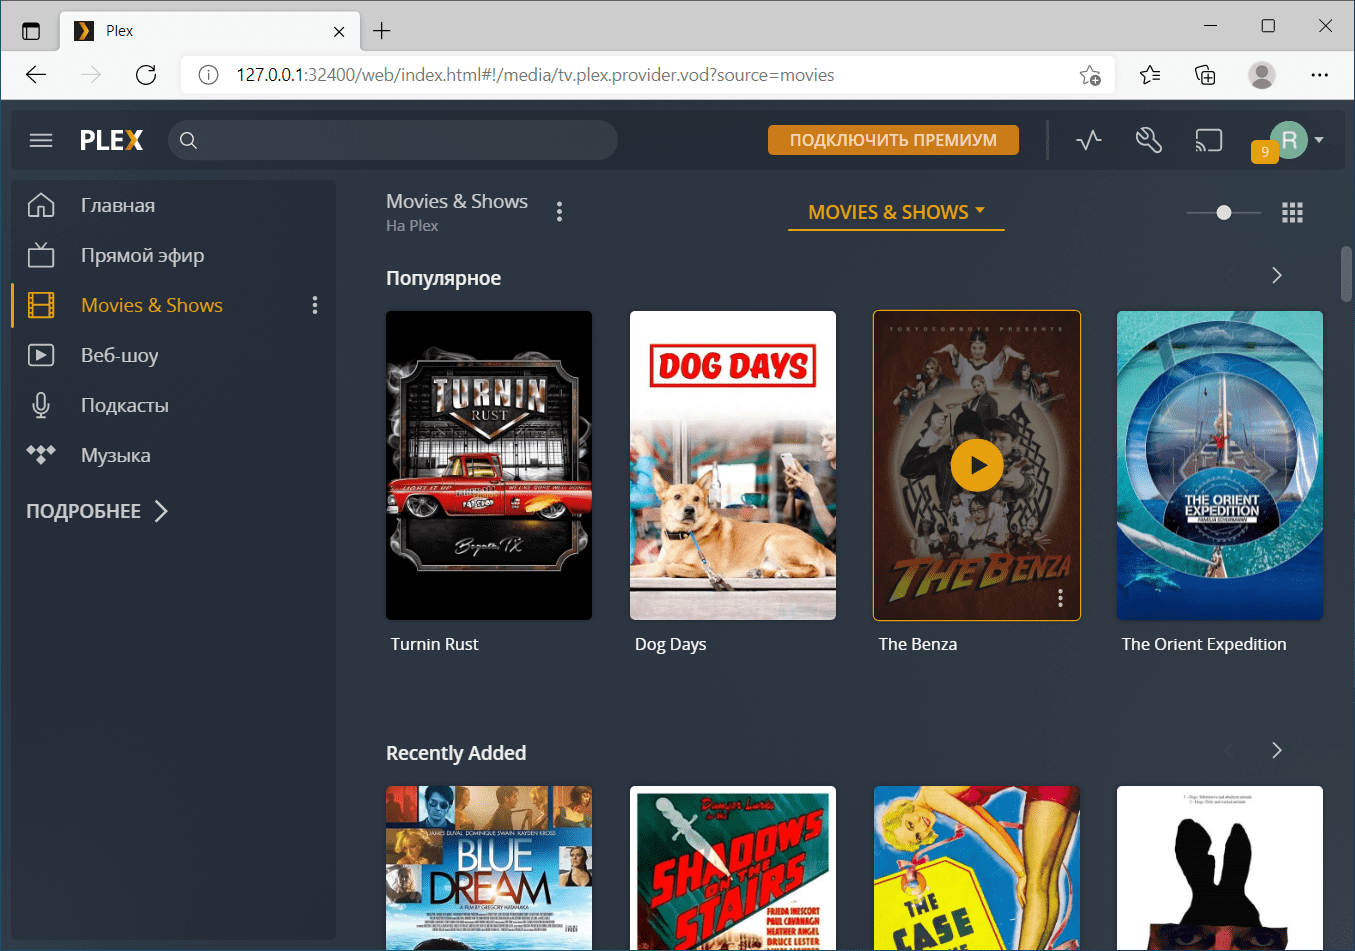The width and height of the screenshot is (1355, 951).
Task: Open the Plex hamburger menu
Action: pyautogui.click(x=41, y=140)
